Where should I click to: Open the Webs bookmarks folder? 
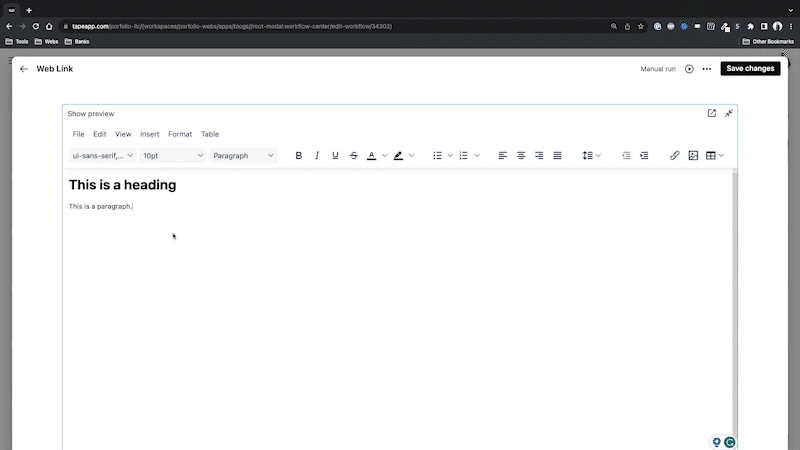point(46,42)
